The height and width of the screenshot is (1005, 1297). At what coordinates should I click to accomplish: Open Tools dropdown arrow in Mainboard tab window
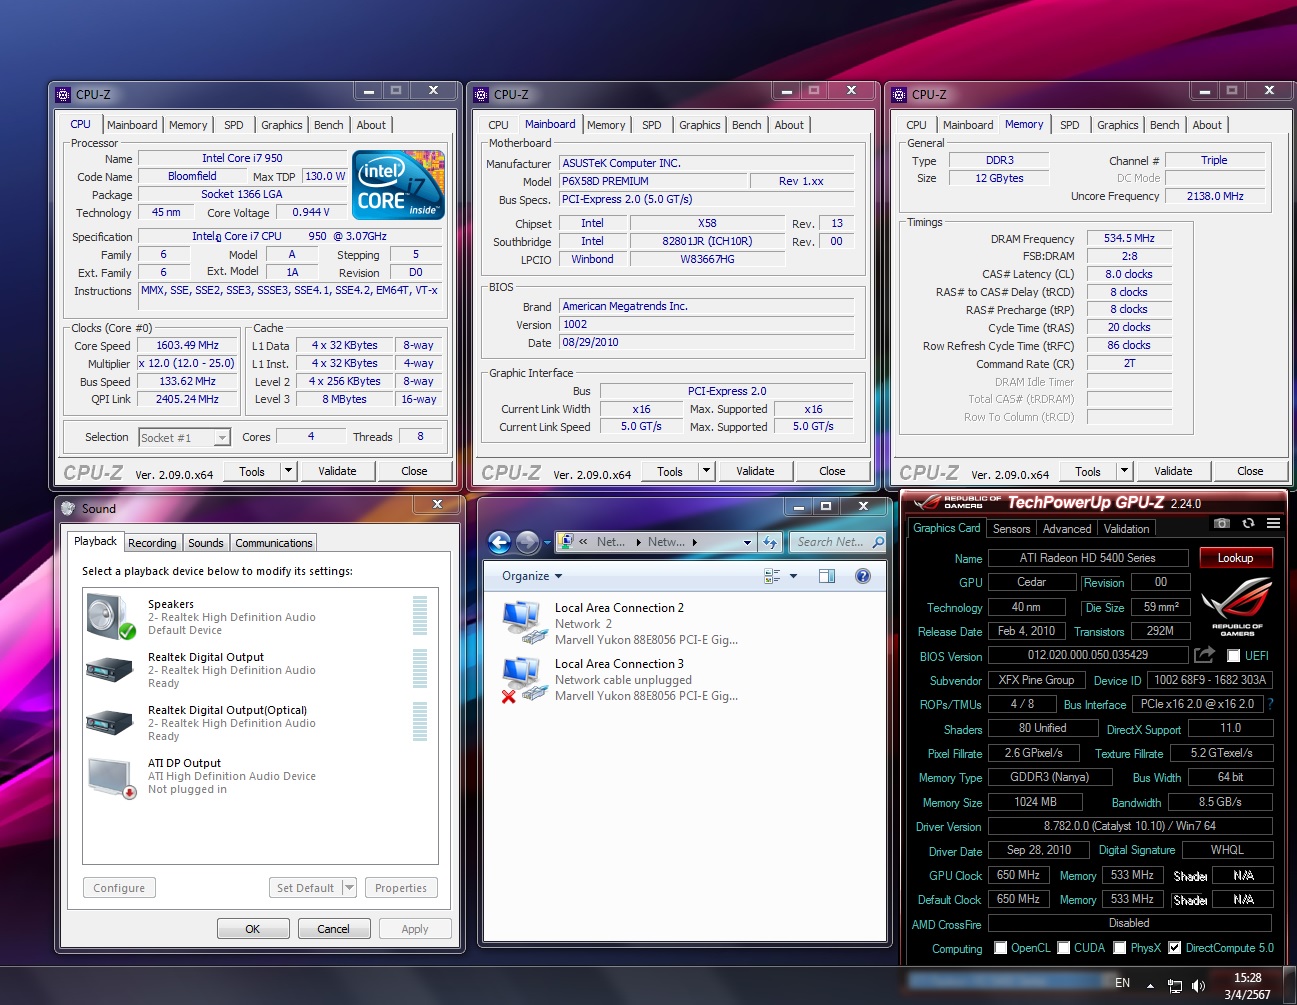pos(706,471)
